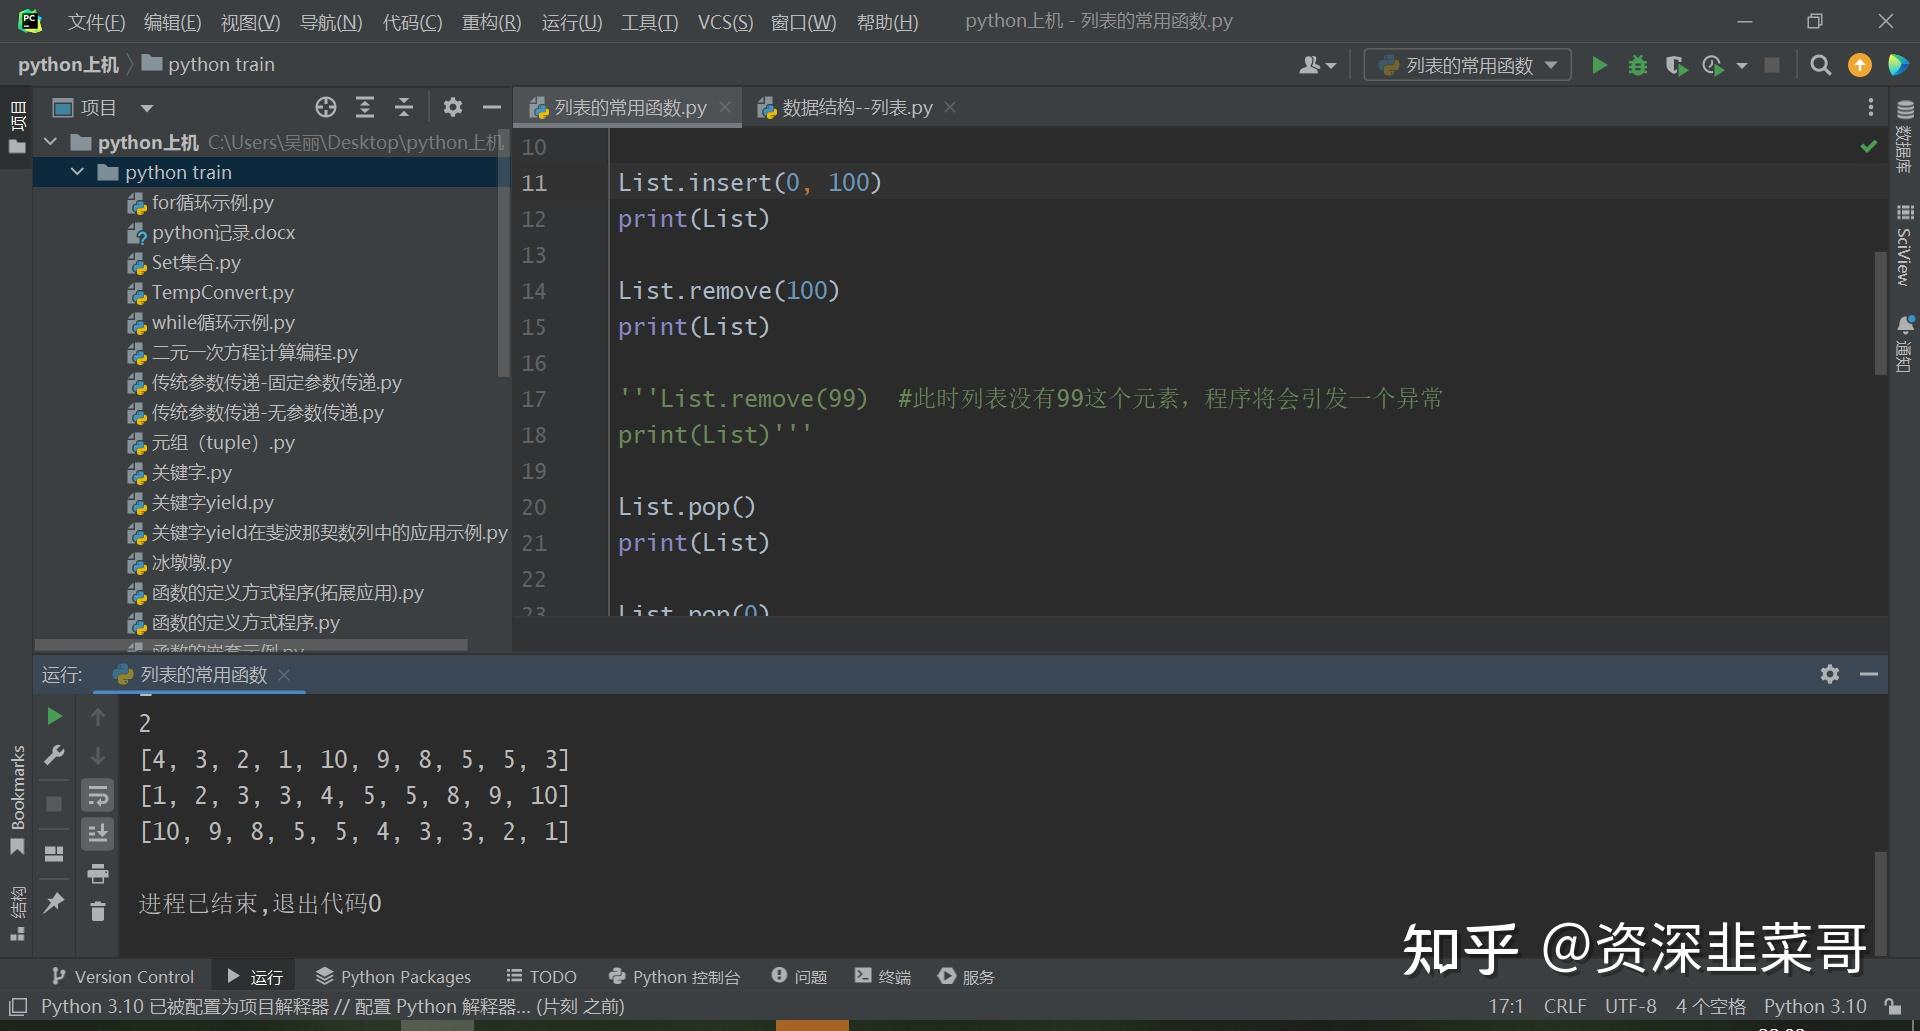Screen dimensions: 1920x1031
Task: Pin the Run tool window tab
Action: tap(54, 903)
